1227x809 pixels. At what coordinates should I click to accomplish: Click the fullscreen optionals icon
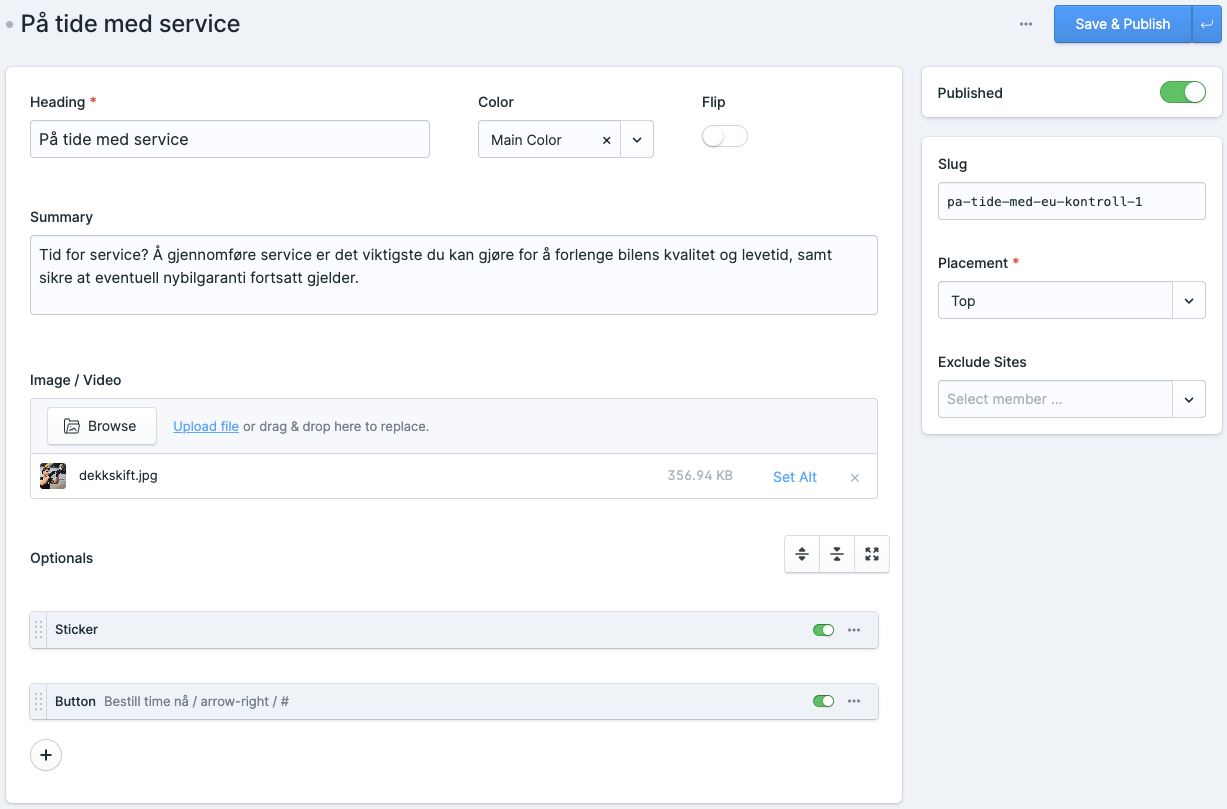872,554
